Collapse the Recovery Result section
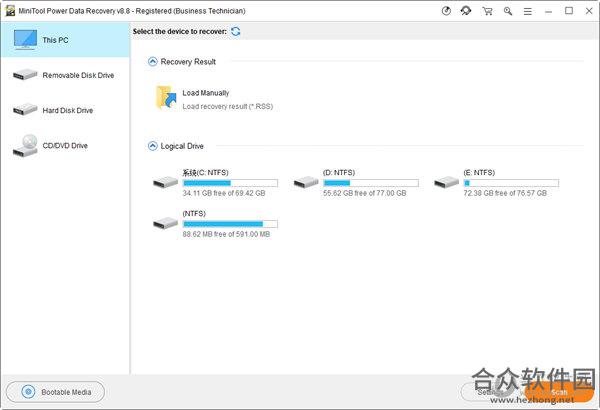Image resolution: width=600 pixels, height=410 pixels. coord(153,61)
